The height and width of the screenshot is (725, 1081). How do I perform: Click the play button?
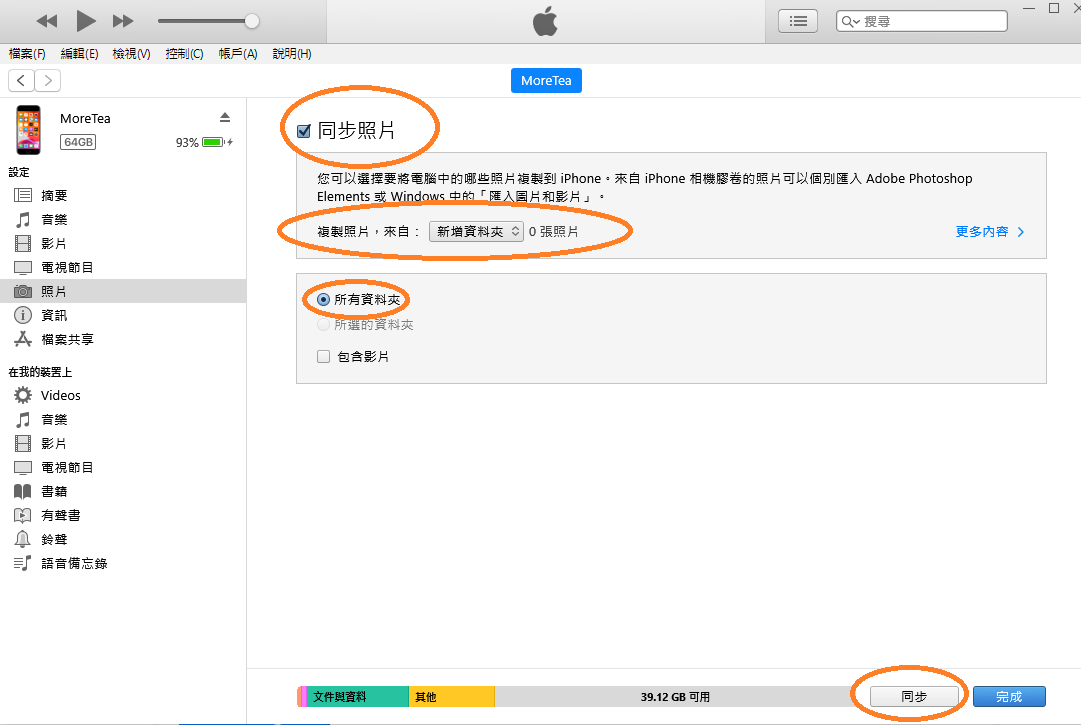pos(85,21)
